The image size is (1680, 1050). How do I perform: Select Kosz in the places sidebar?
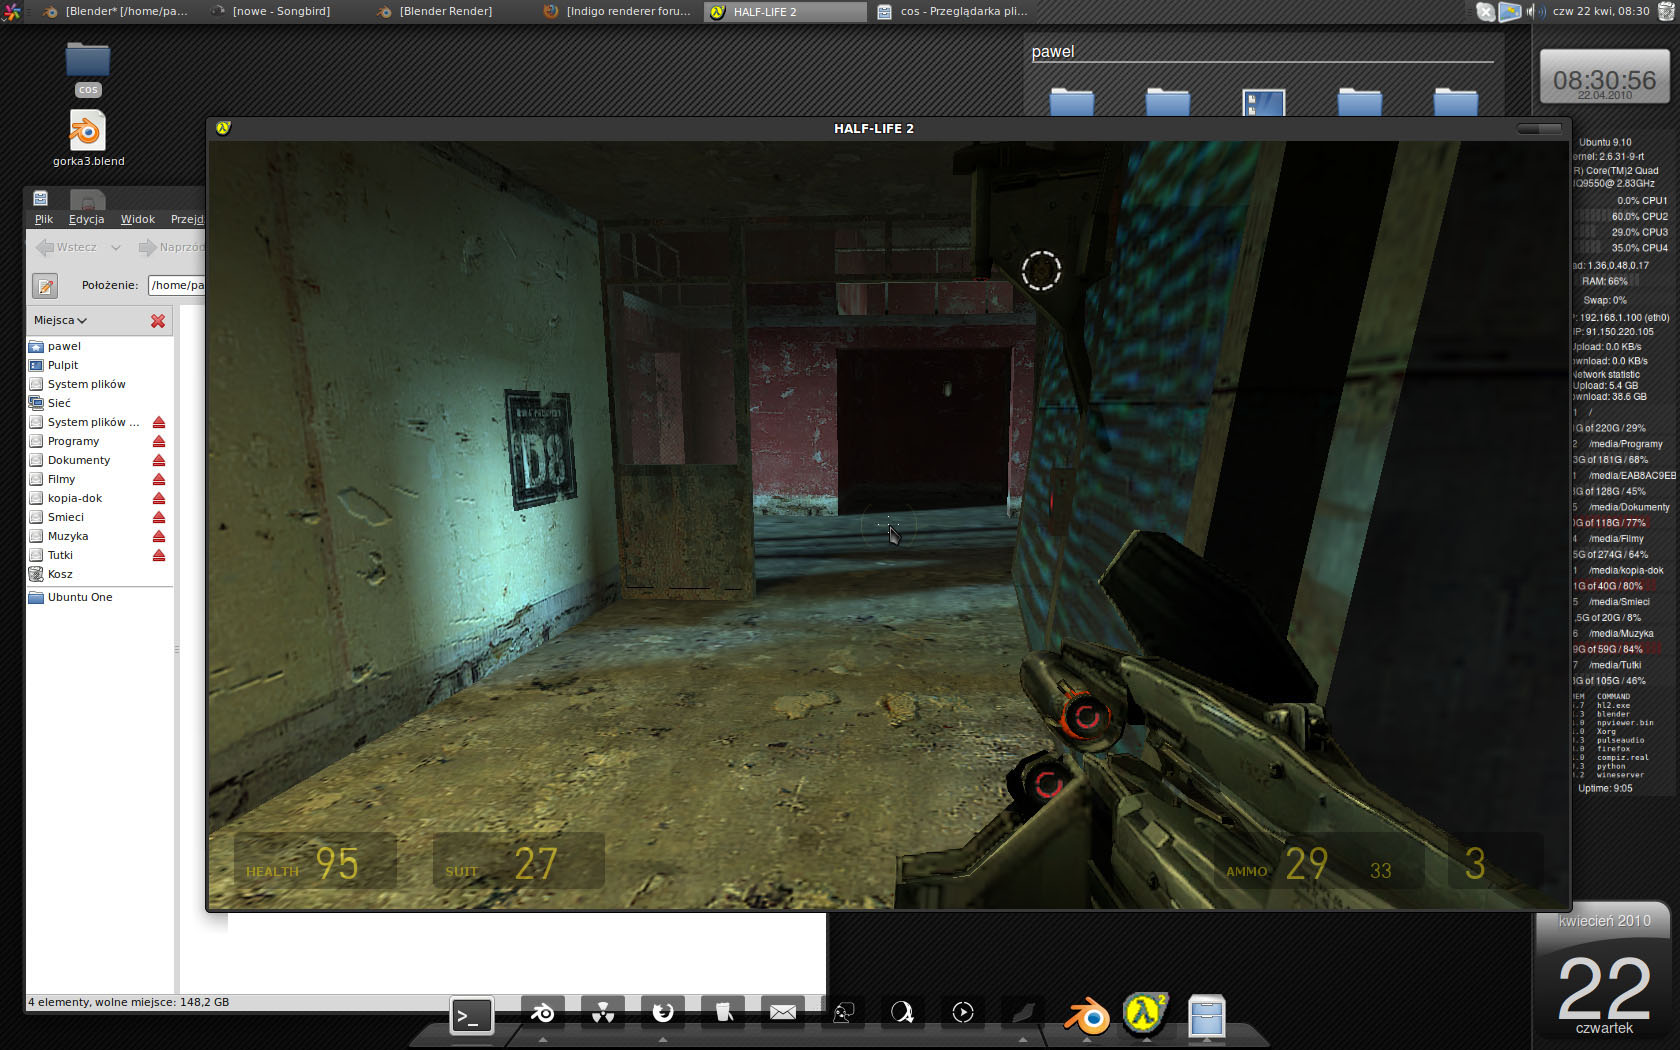pos(60,575)
